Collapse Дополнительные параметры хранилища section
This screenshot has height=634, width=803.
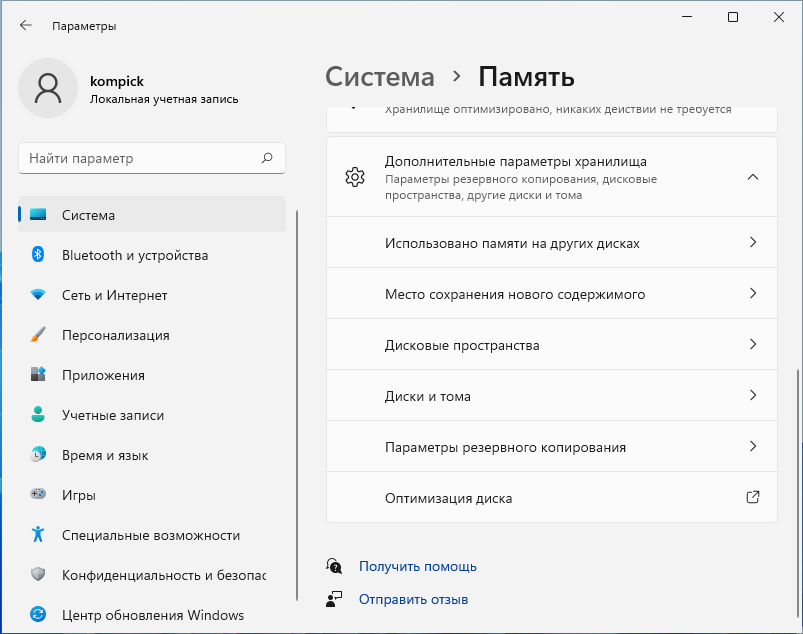pyautogui.click(x=753, y=177)
